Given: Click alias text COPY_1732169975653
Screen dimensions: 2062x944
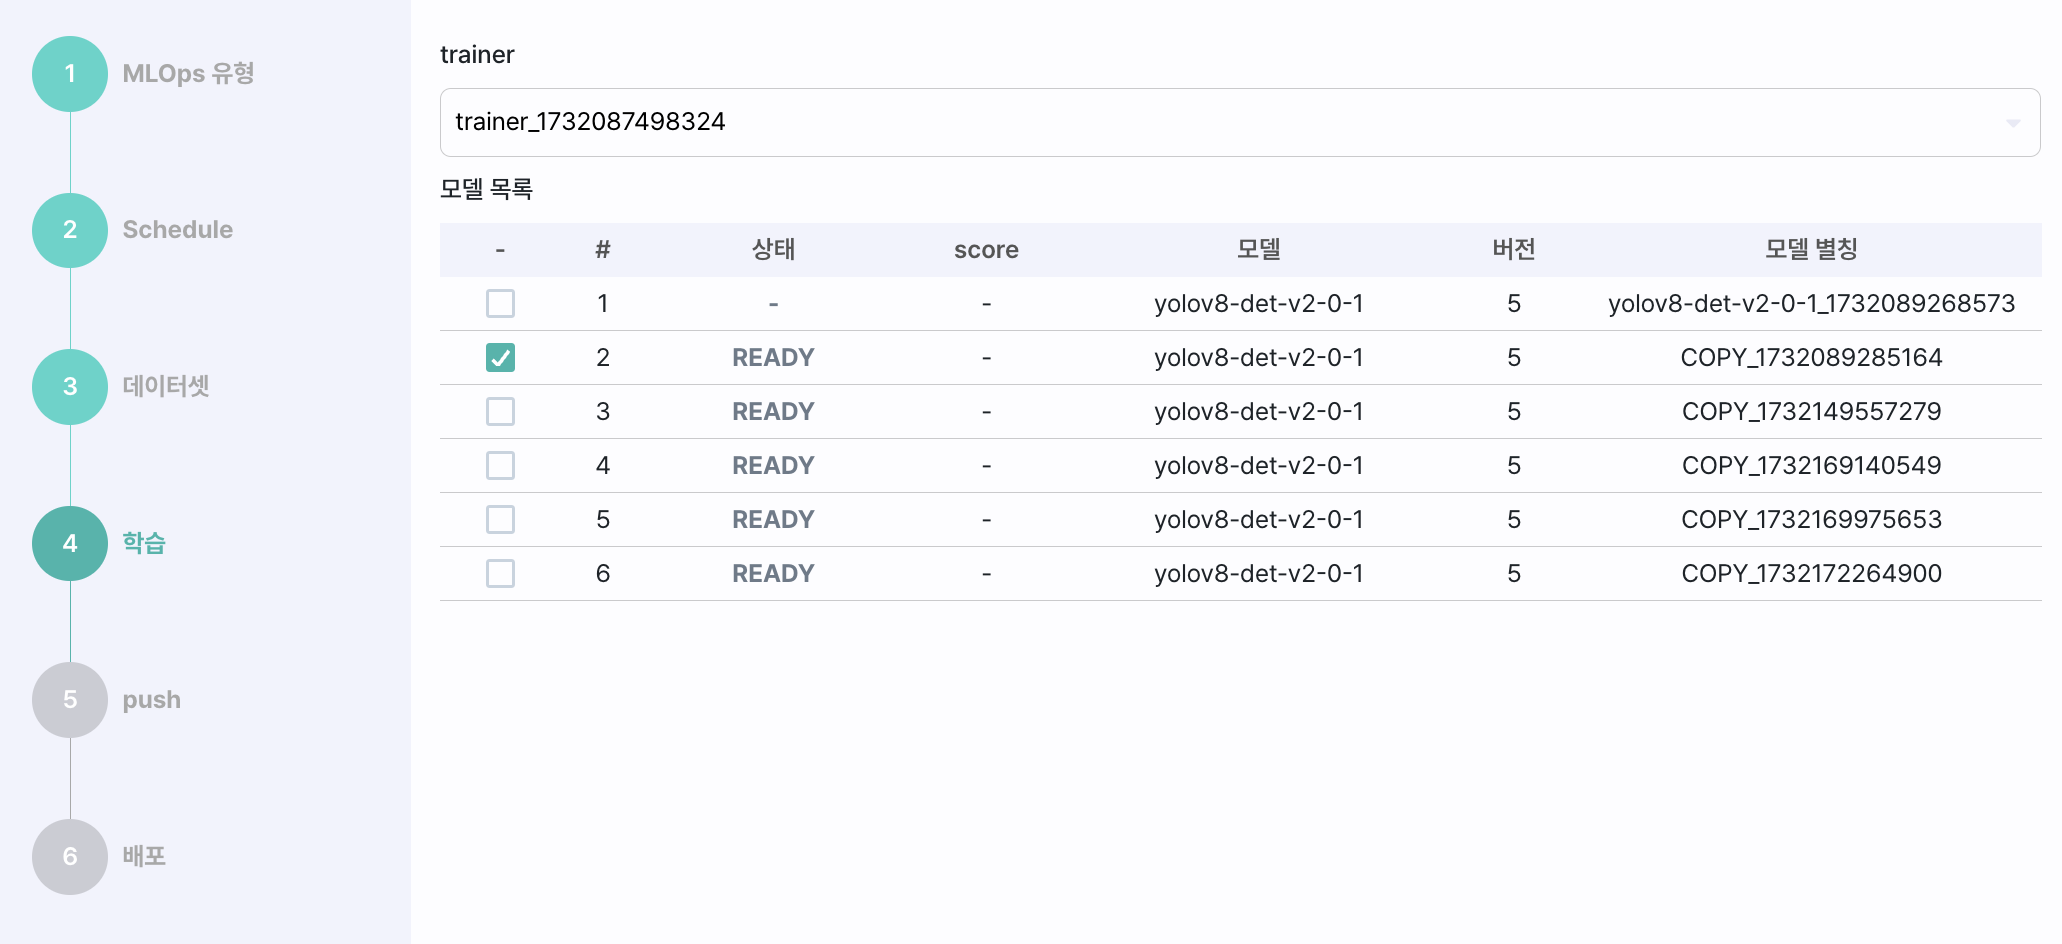Looking at the screenshot, I should 1811,519.
